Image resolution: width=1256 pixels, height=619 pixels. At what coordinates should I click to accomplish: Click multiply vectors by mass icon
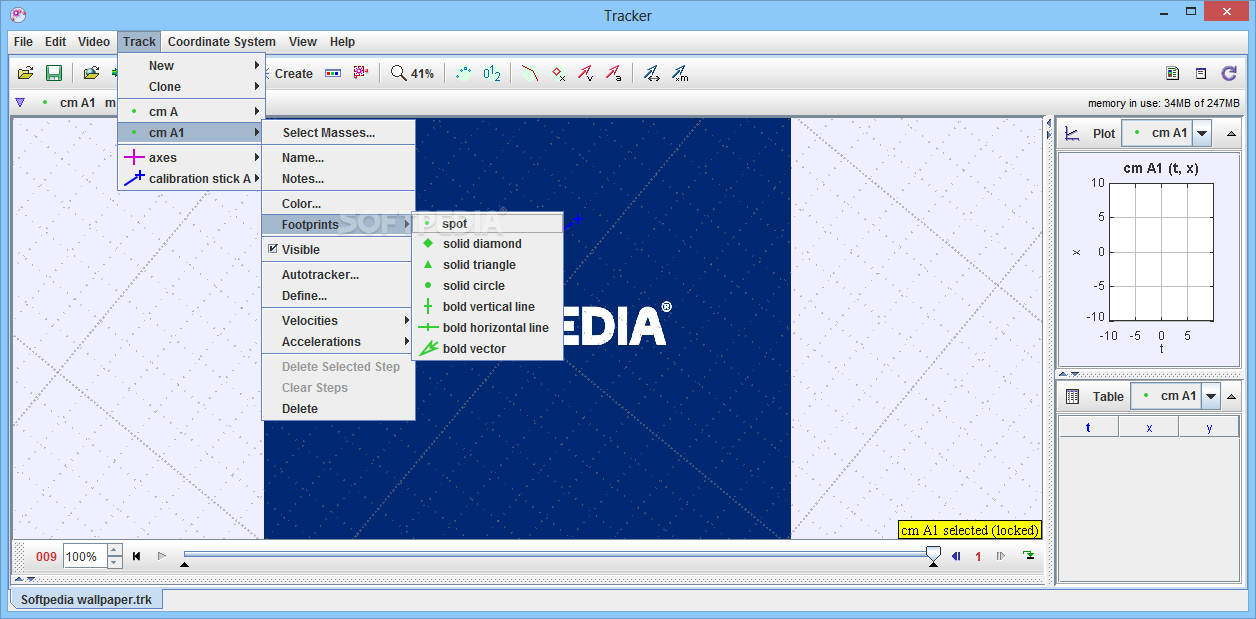pos(680,73)
